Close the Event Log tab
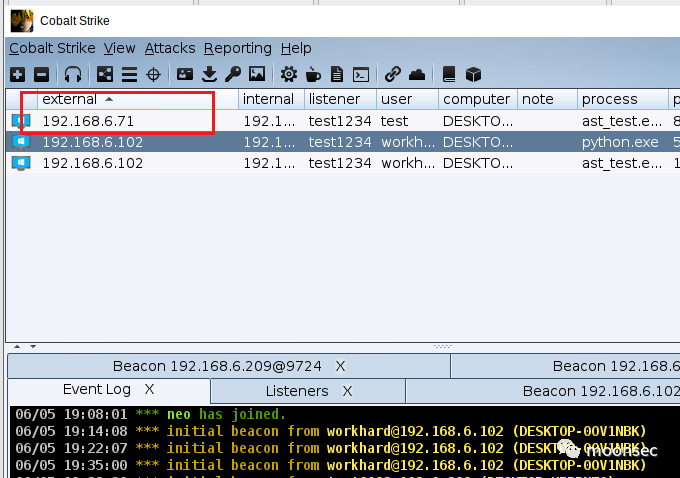680x478 pixels. click(149, 389)
